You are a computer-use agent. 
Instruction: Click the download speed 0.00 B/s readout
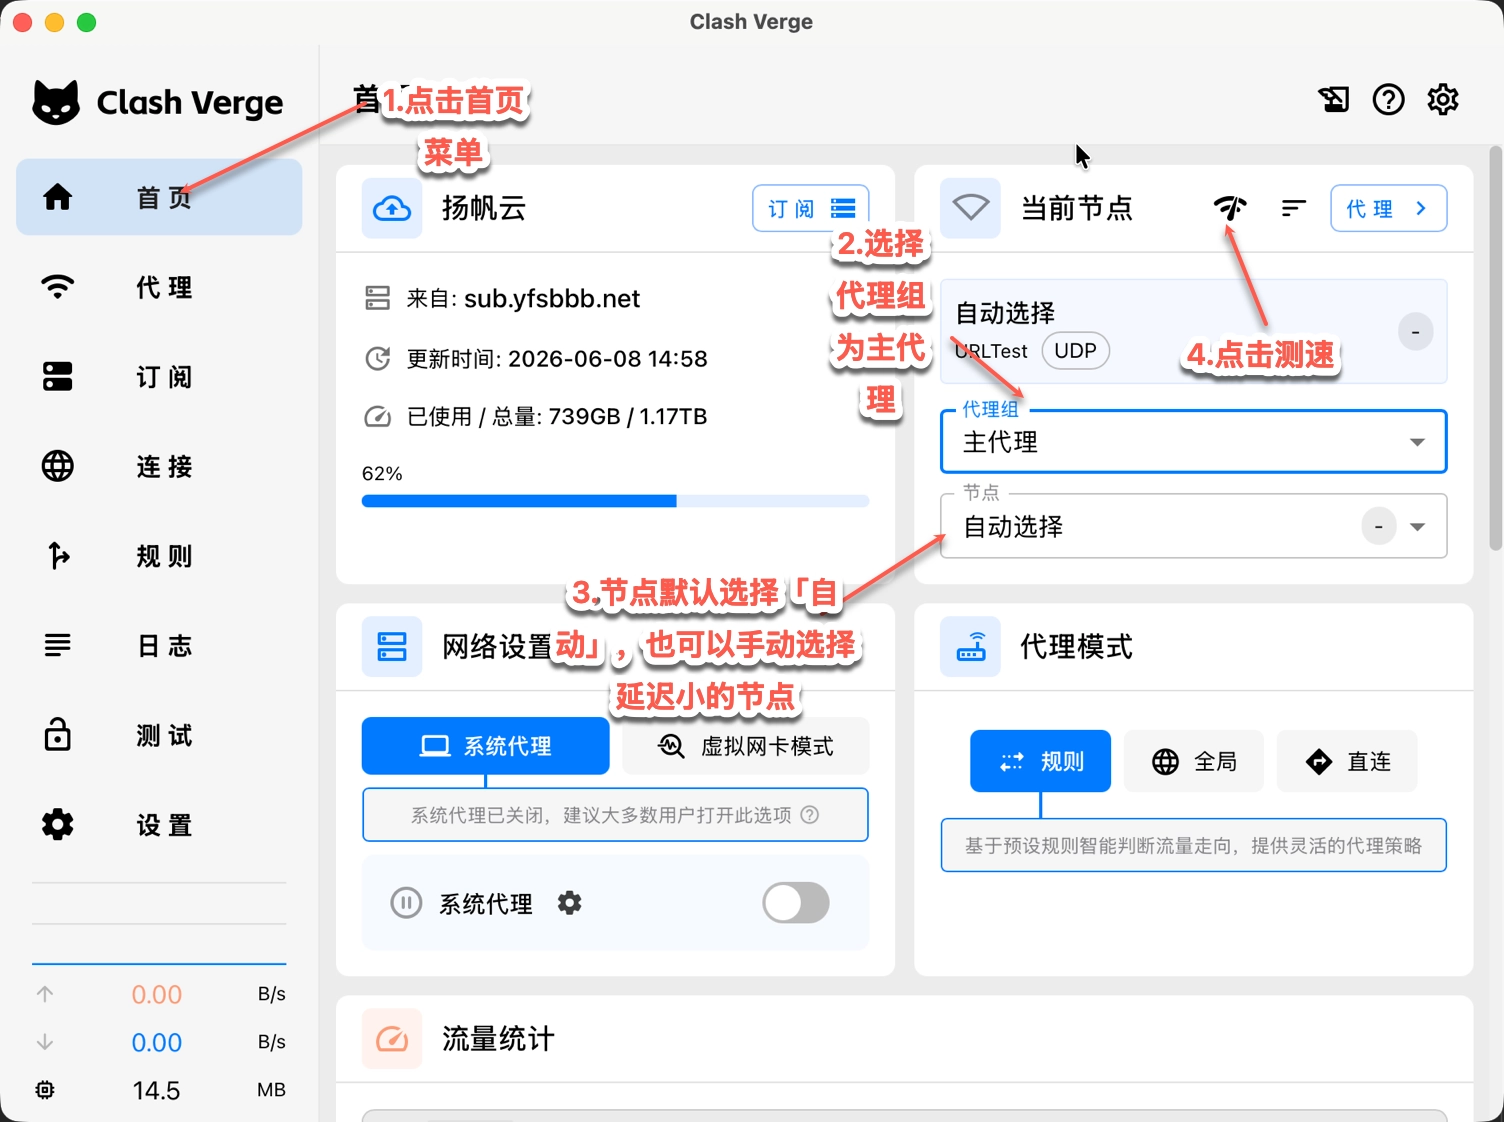(159, 1042)
